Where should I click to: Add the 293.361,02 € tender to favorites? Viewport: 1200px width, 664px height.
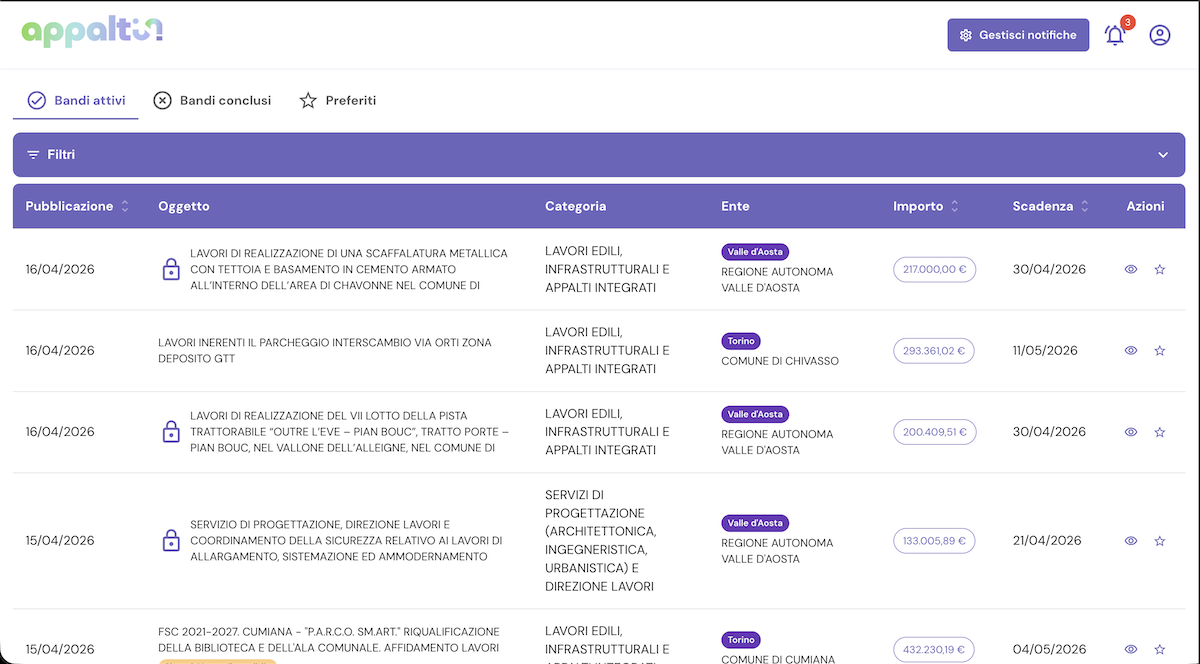1160,351
